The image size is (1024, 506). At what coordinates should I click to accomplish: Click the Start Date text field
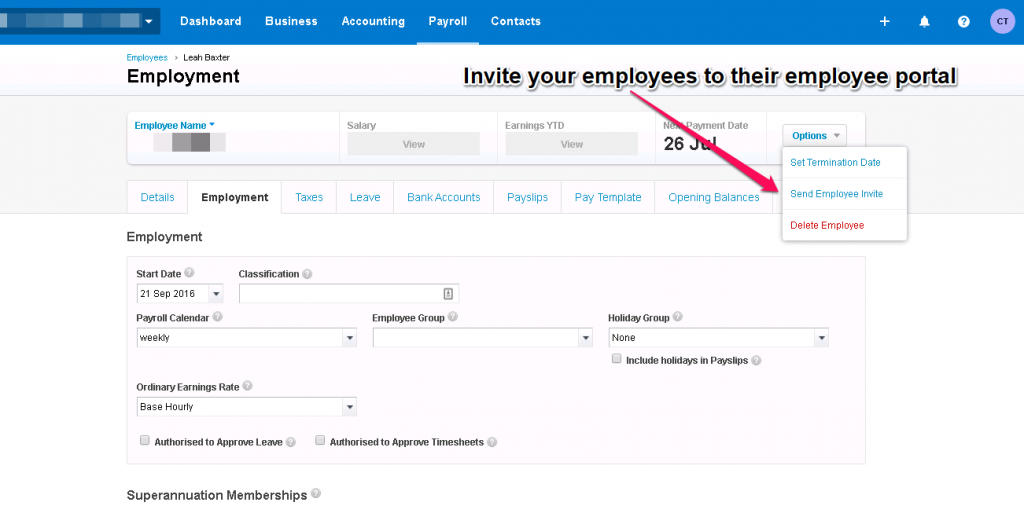click(x=172, y=294)
